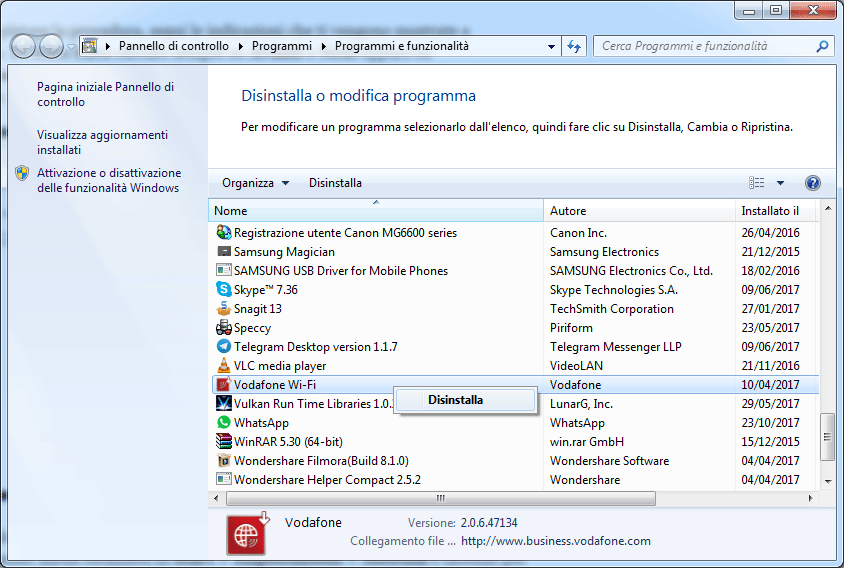The height and width of the screenshot is (568, 844).
Task: Open Pagina iniziale Pannello di controllo link
Action: click(106, 94)
